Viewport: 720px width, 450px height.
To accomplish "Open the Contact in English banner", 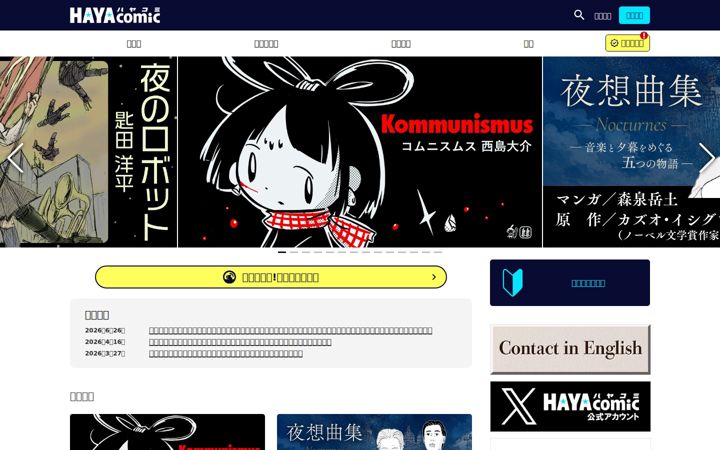I will (x=570, y=349).
